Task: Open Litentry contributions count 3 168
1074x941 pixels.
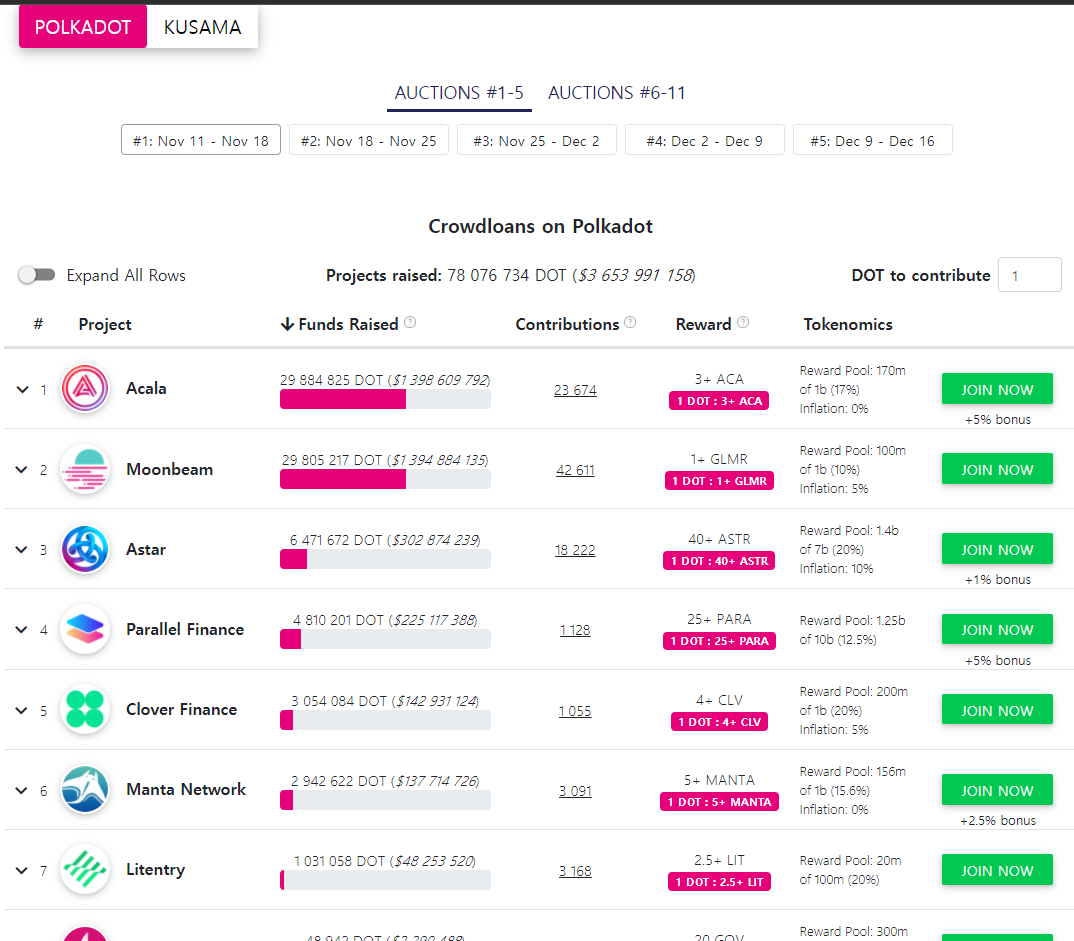Action: coord(575,871)
